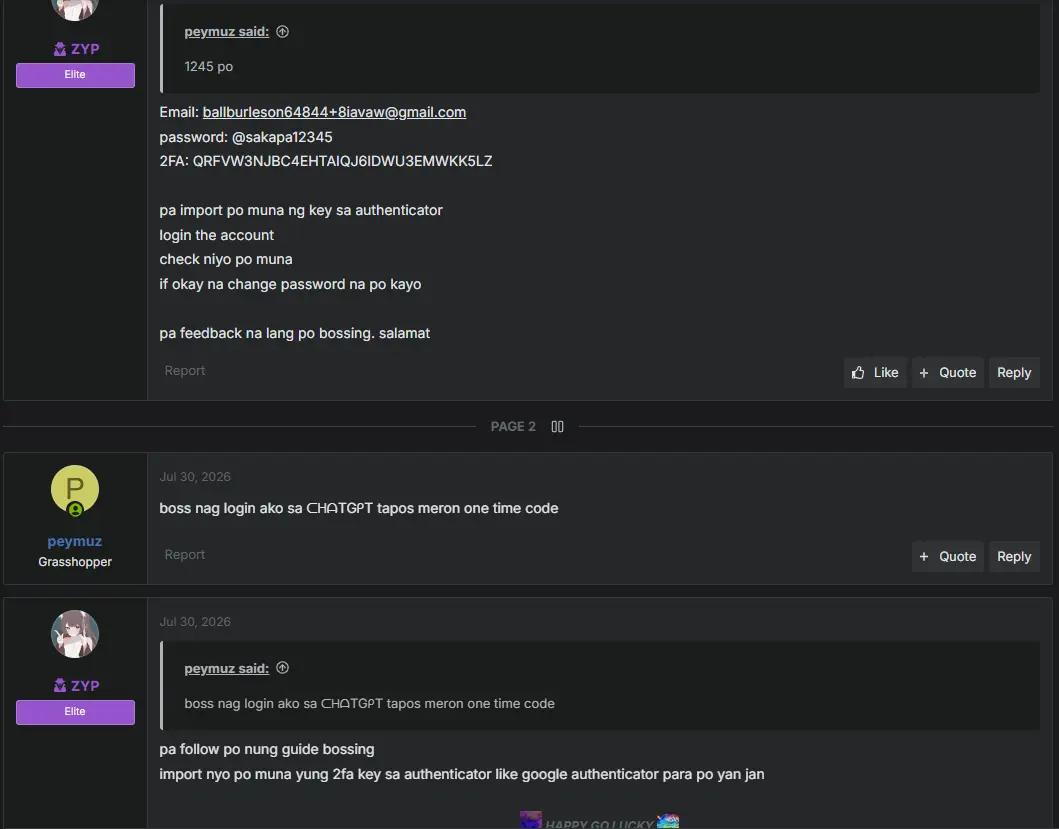Open the PAGE 2 columns icon

[x=557, y=426]
